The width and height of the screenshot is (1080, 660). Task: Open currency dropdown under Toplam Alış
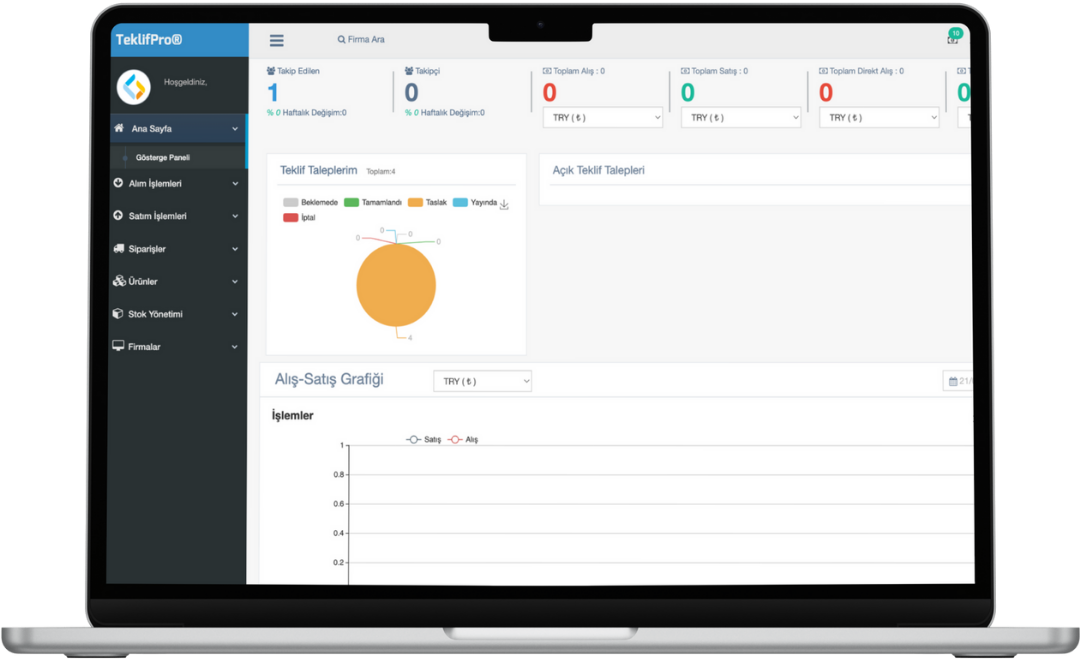pos(603,118)
